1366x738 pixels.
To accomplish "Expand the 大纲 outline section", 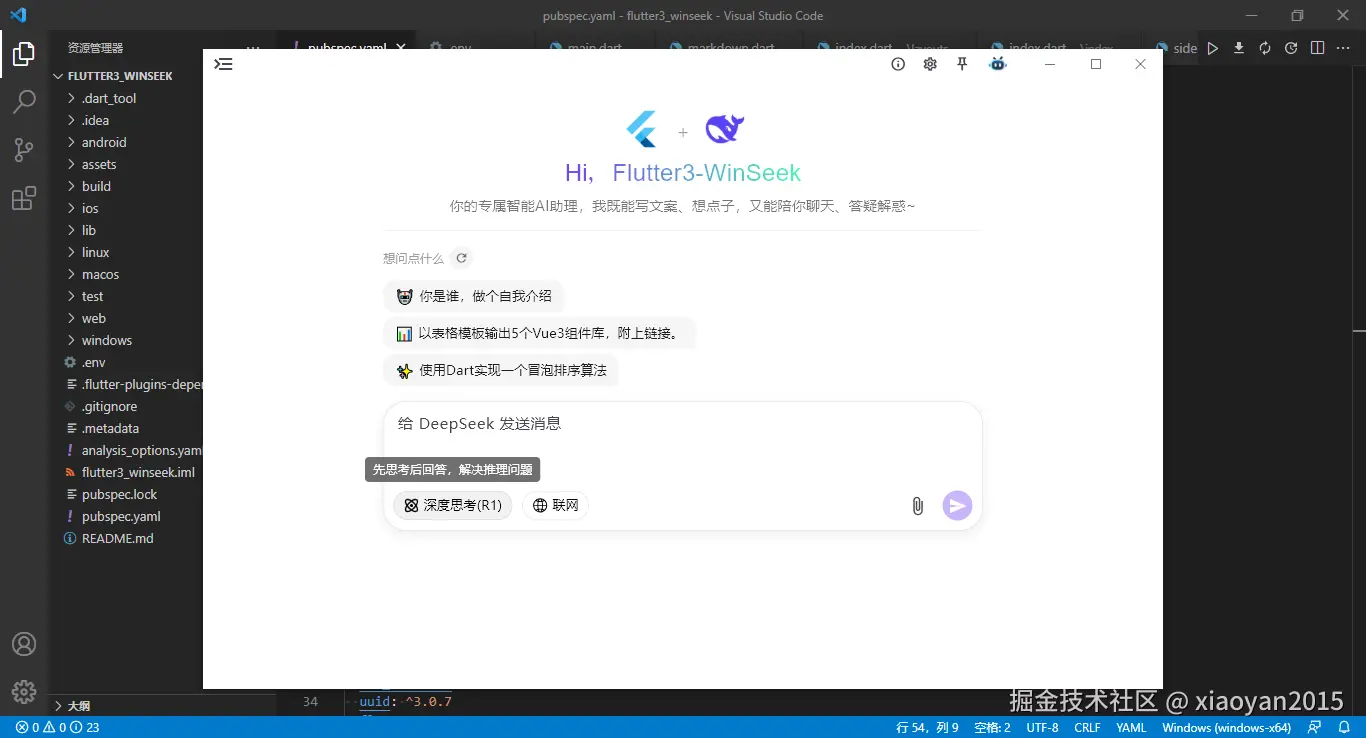I will pyautogui.click(x=78, y=705).
